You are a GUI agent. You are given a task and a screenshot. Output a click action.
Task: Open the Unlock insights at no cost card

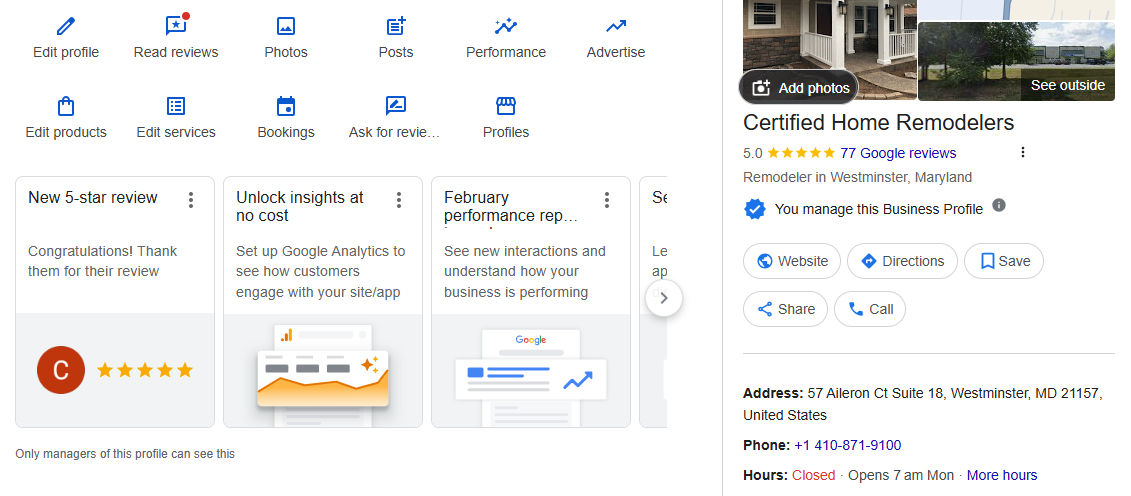tap(322, 302)
